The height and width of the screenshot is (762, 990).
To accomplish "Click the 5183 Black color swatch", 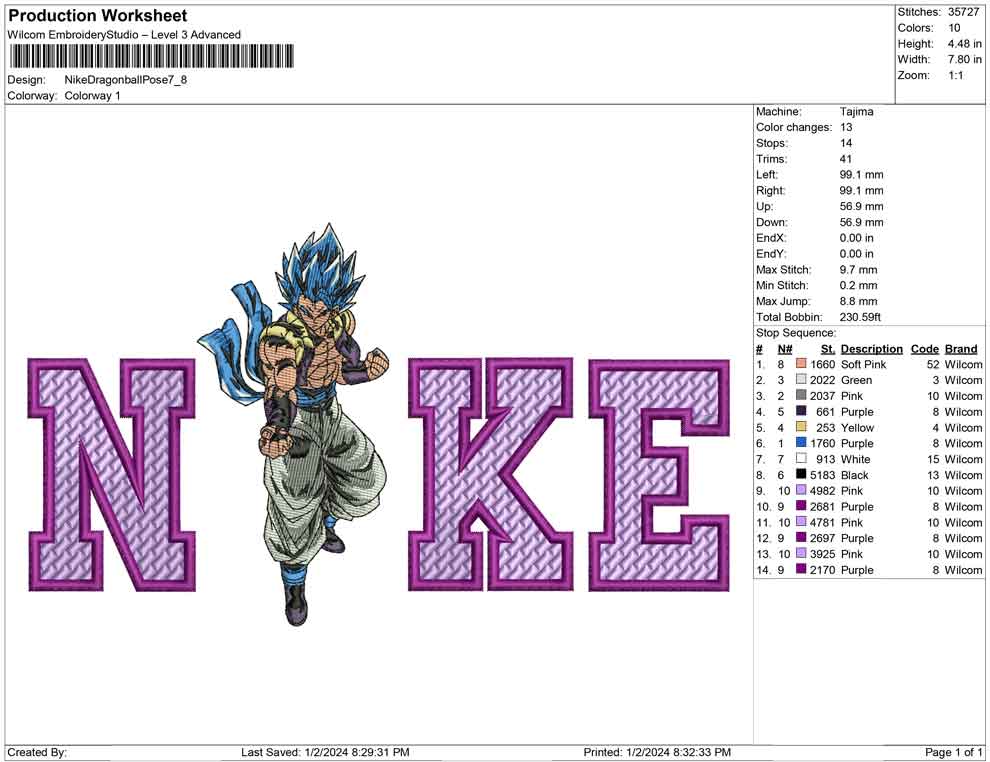I will tap(801, 474).
